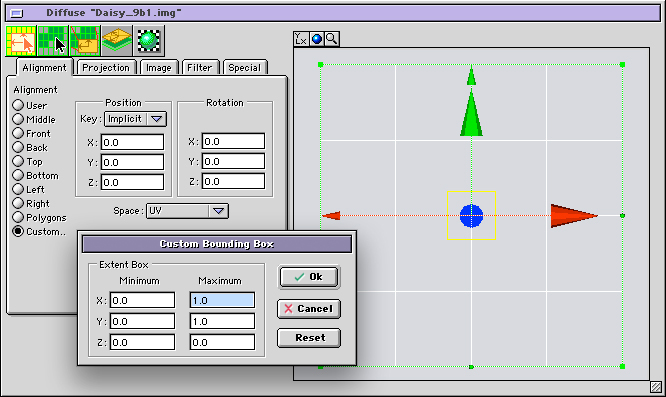Select the Back alignment radio button
666x397 pixels.
click(x=18, y=147)
